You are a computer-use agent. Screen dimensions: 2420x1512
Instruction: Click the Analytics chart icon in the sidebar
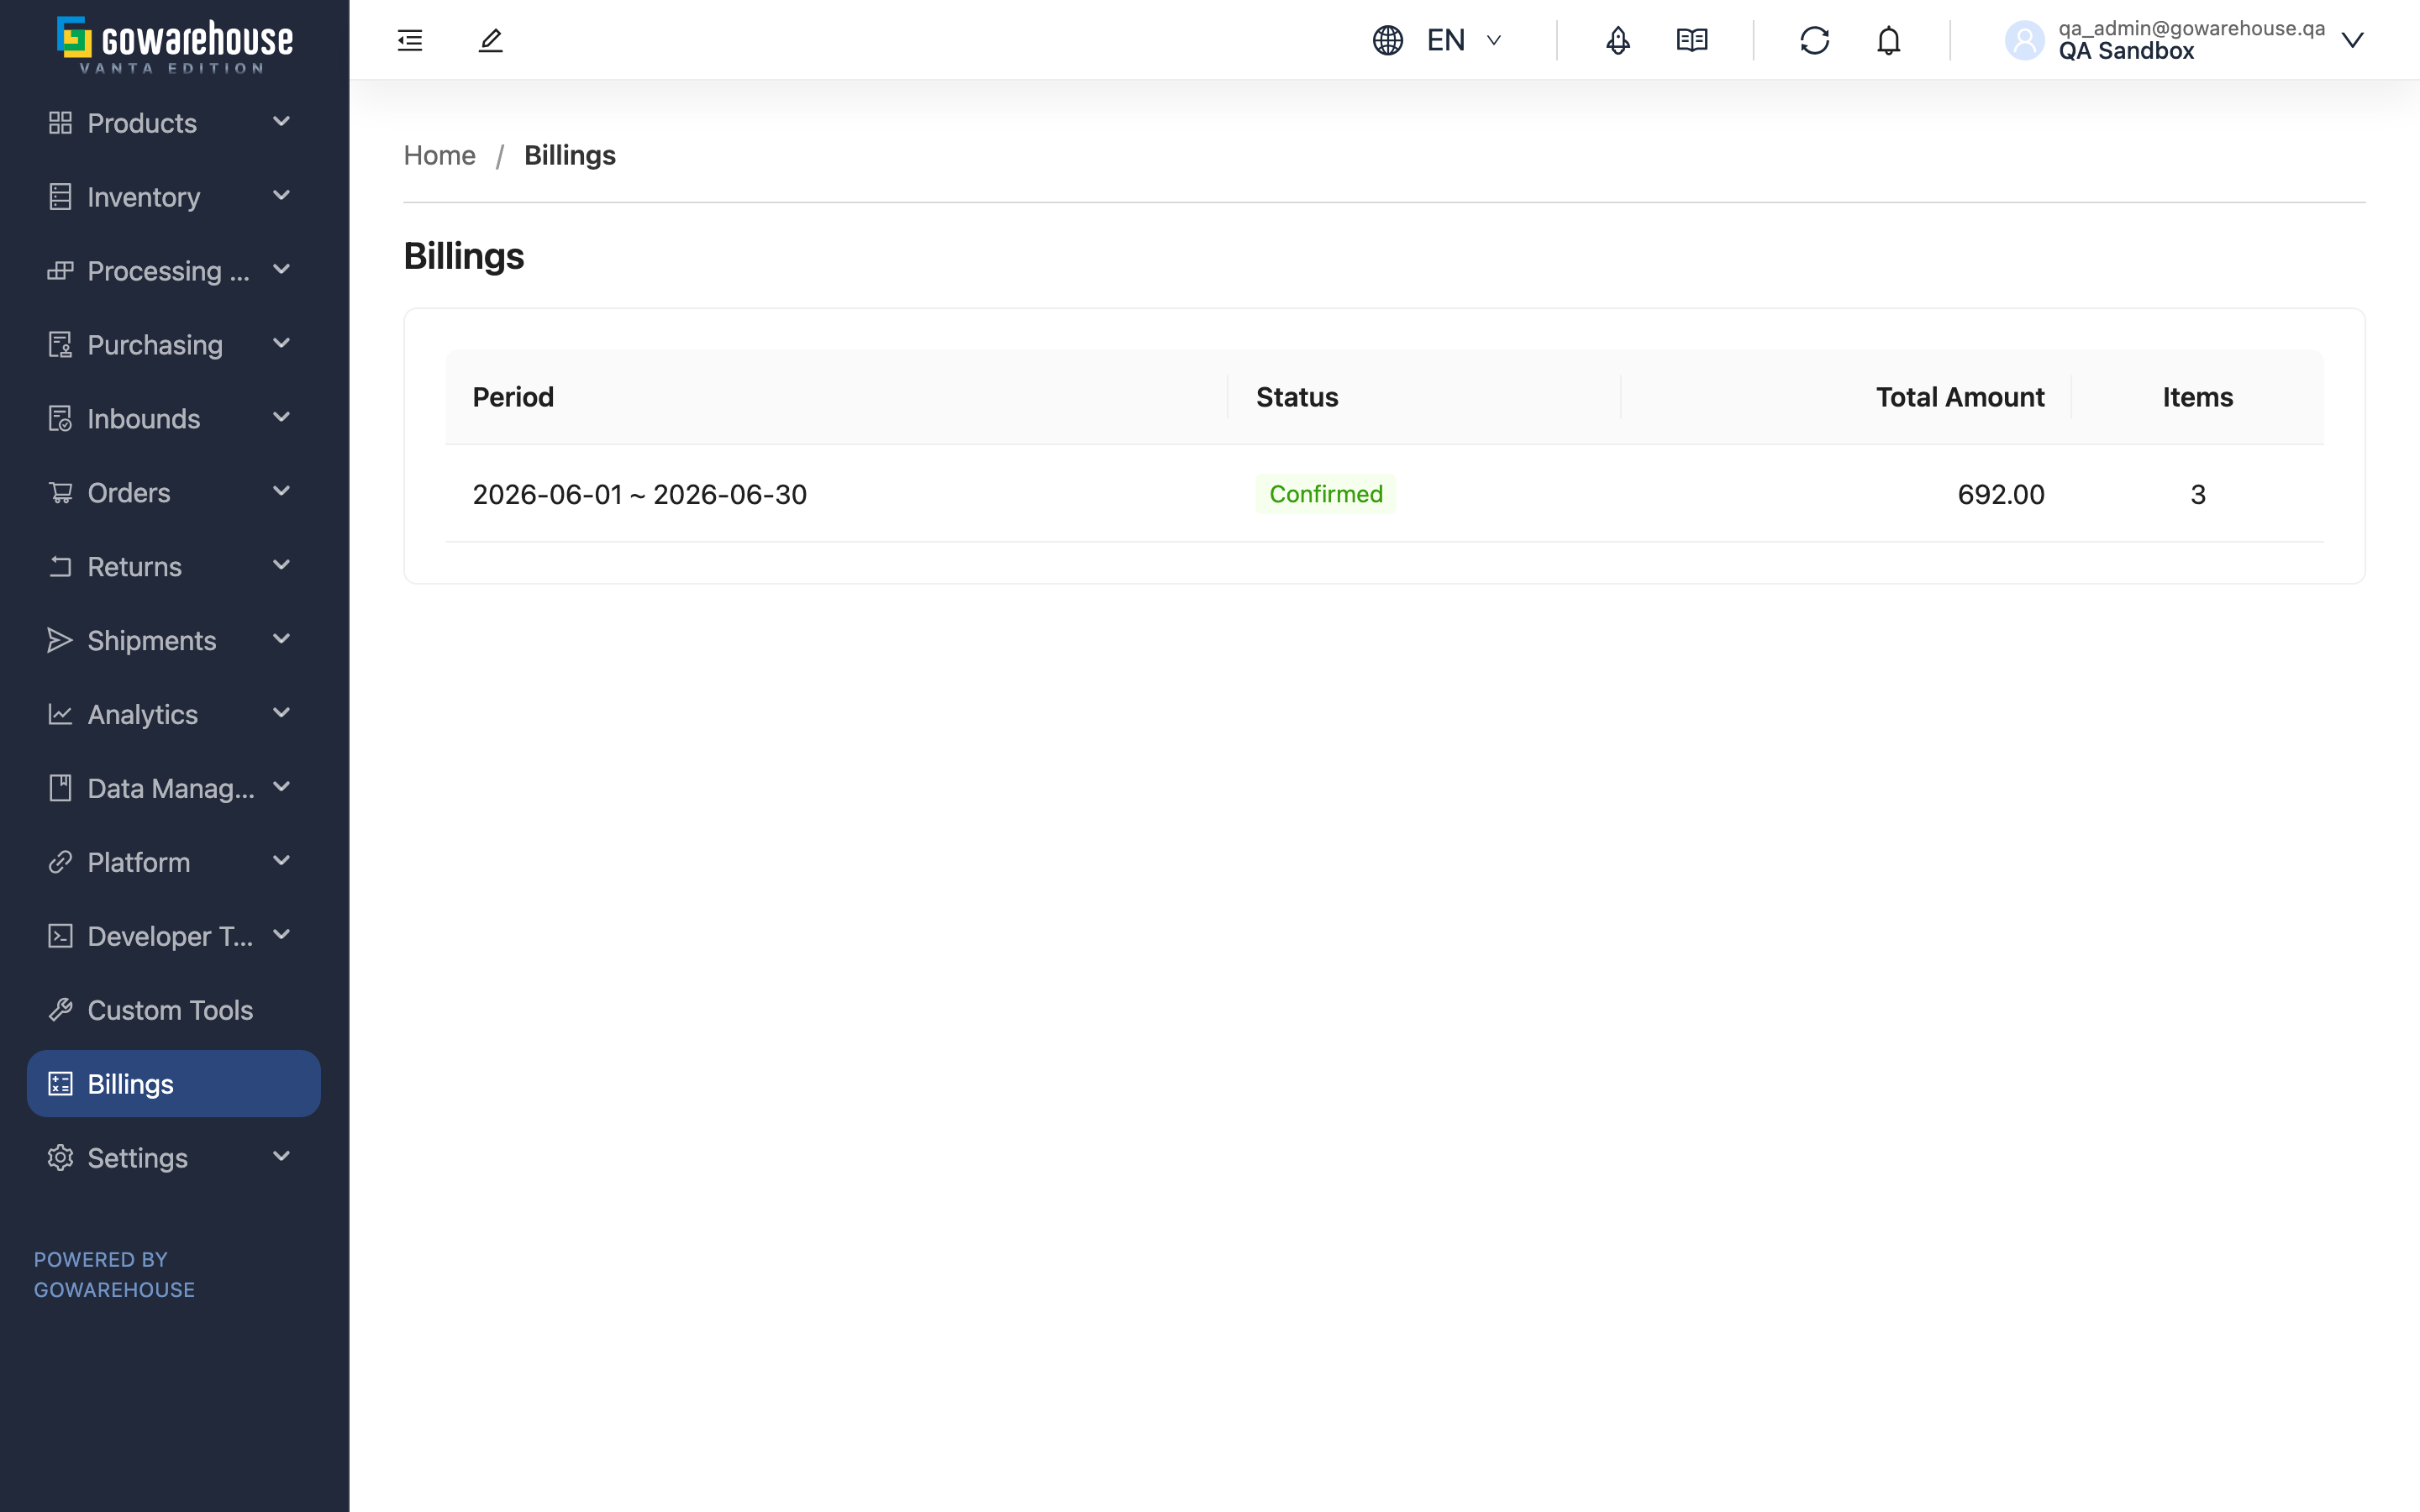click(x=60, y=715)
